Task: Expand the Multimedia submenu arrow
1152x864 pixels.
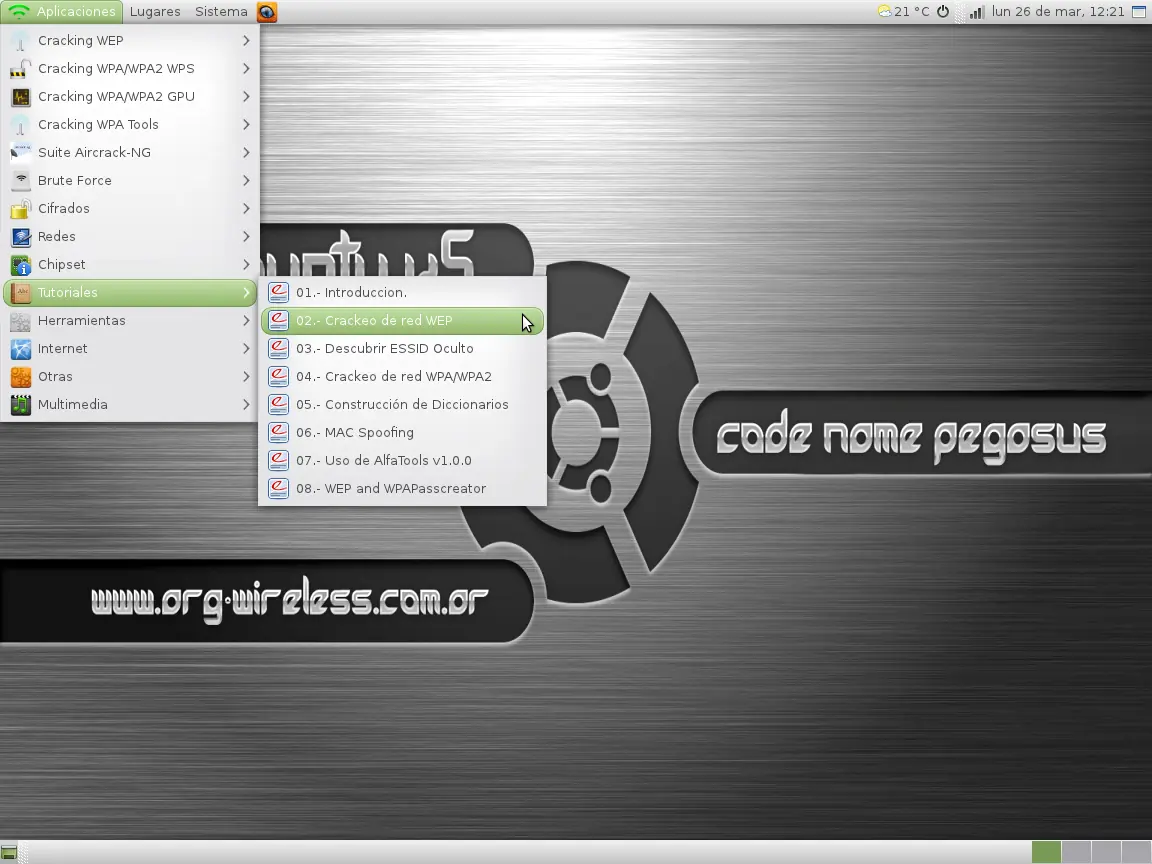Action: (x=246, y=404)
